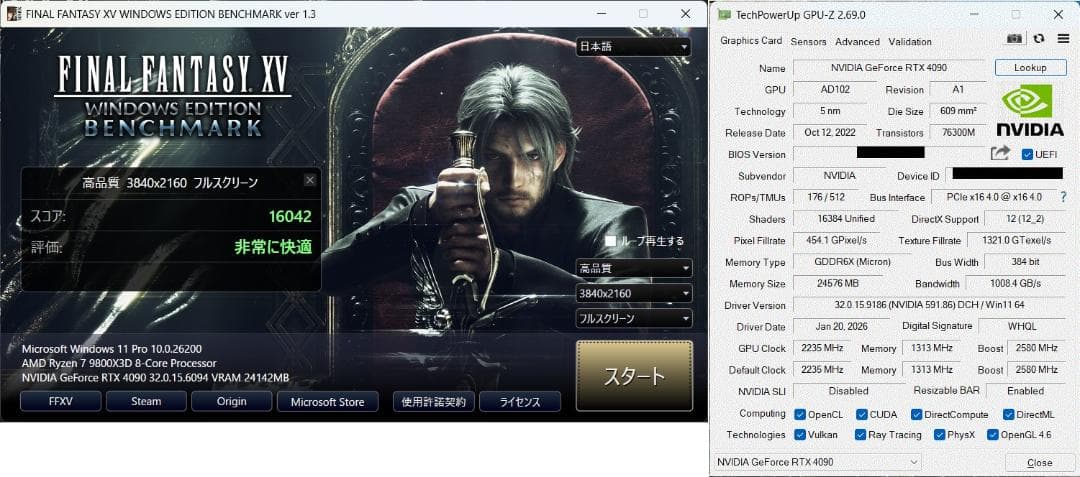Screen dimensions: 1080x477
Task: Click the BIOS share/export icon
Action: coord(1000,153)
